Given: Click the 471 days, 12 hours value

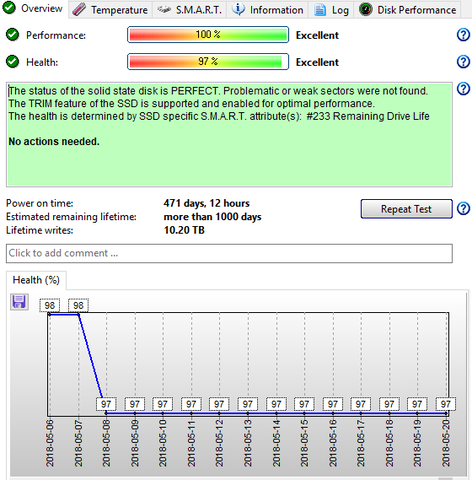Looking at the screenshot, I should coord(207,203).
